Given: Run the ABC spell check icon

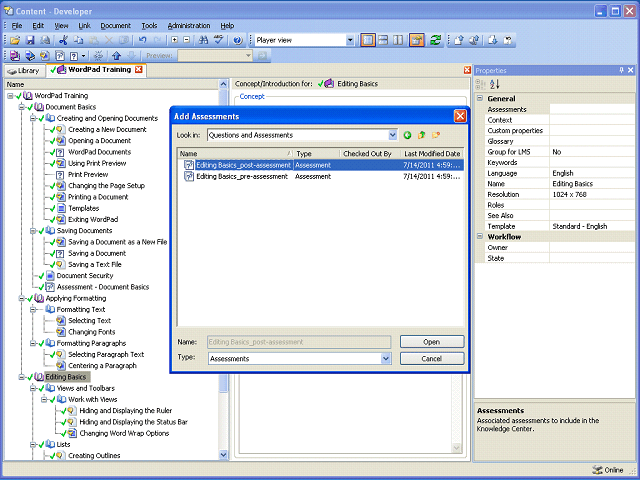Looking at the screenshot, I should click(219, 40).
